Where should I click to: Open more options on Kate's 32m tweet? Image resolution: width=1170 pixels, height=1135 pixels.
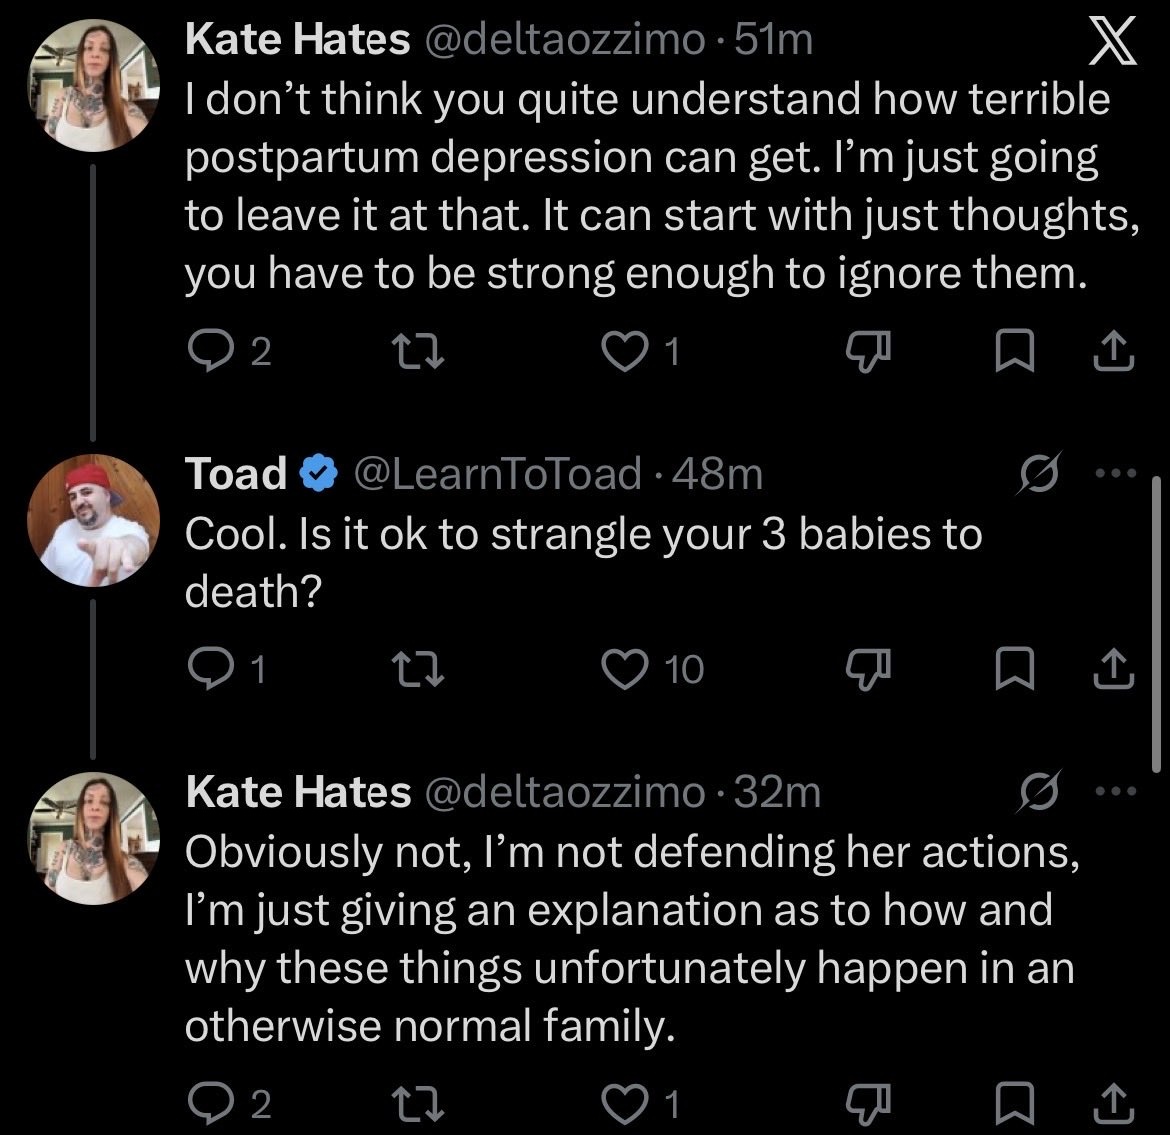[x=1116, y=790]
